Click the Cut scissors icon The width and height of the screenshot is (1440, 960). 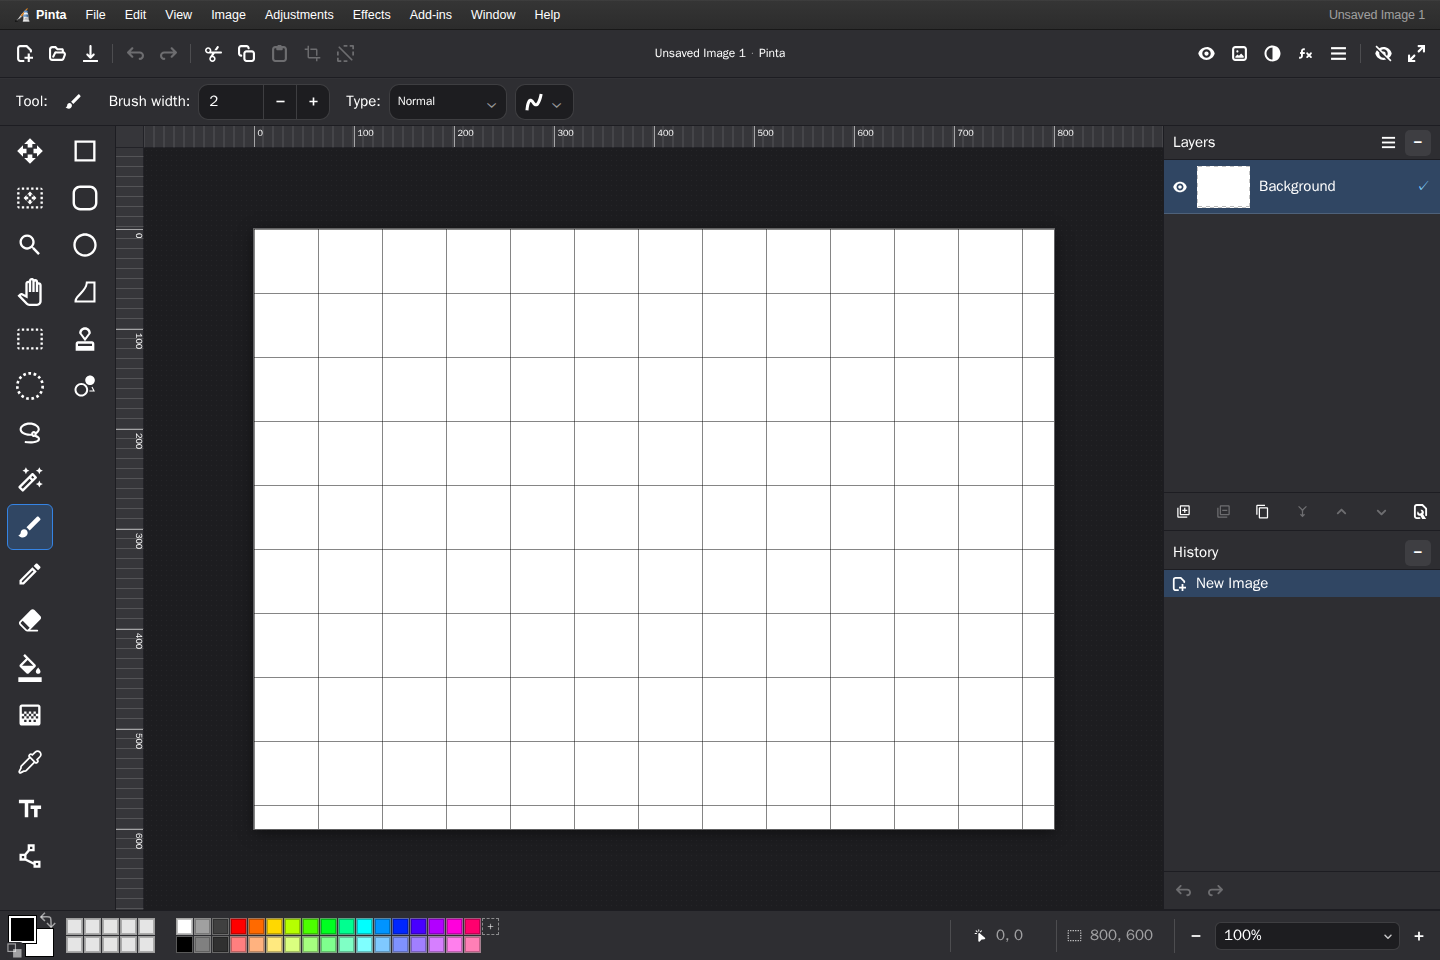coord(213,54)
